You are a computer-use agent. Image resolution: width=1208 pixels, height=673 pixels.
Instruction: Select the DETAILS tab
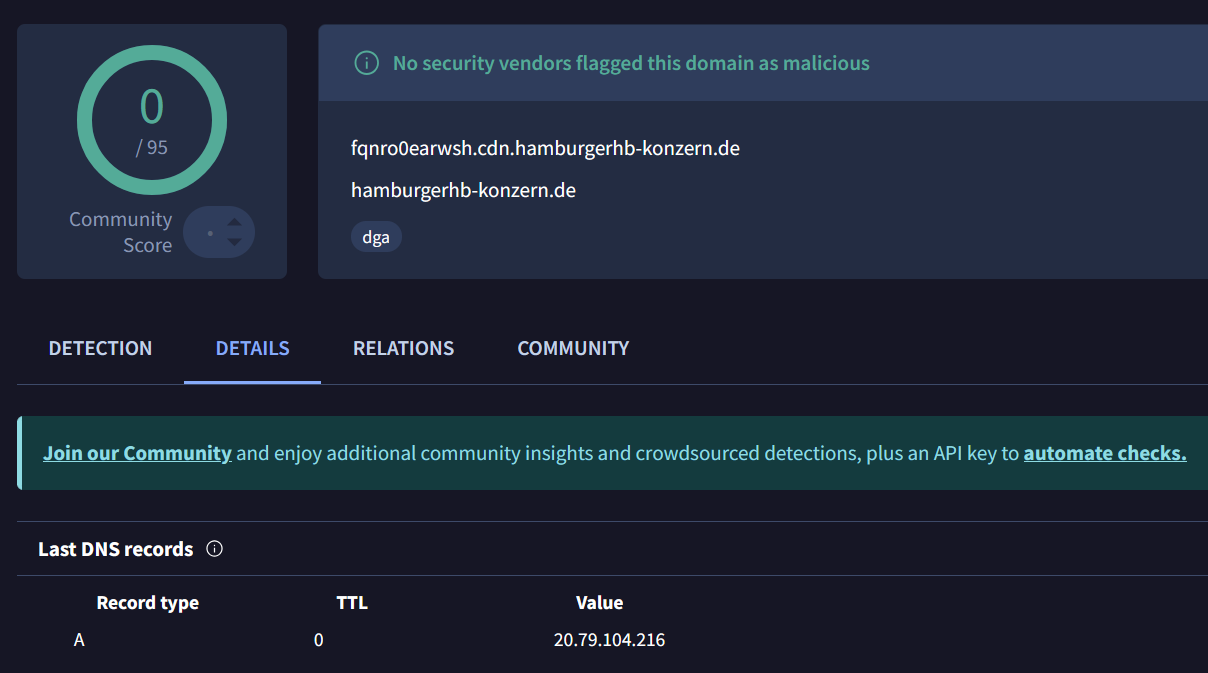(x=252, y=348)
